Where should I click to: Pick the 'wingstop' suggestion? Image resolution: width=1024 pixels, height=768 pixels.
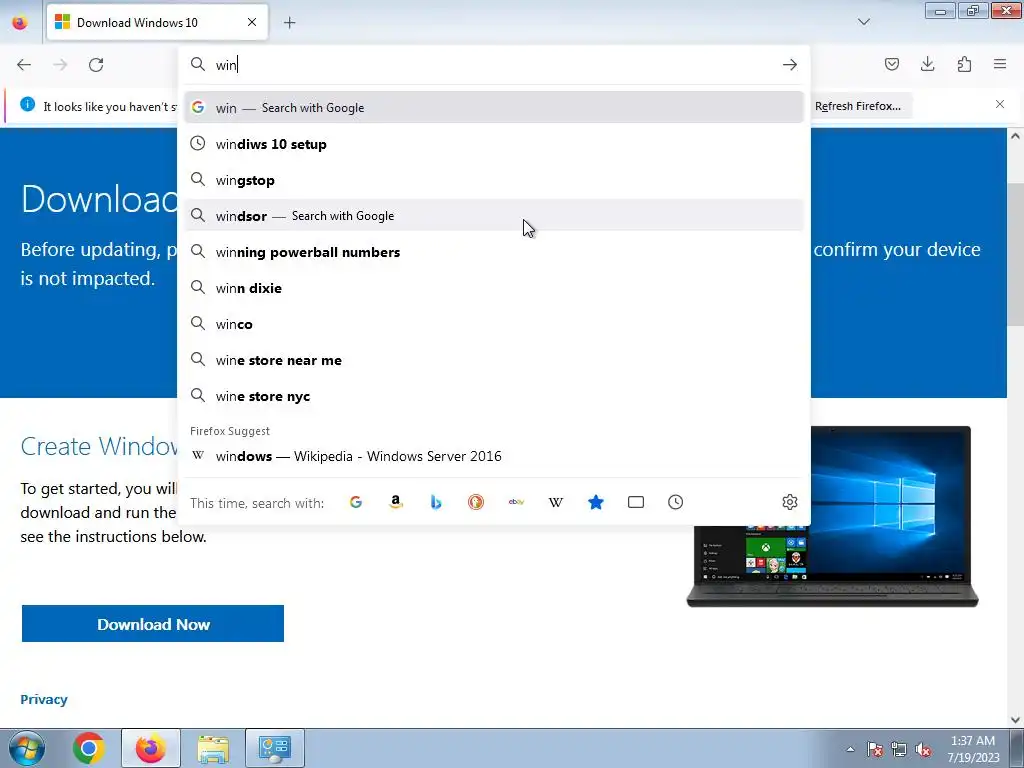coord(494,180)
